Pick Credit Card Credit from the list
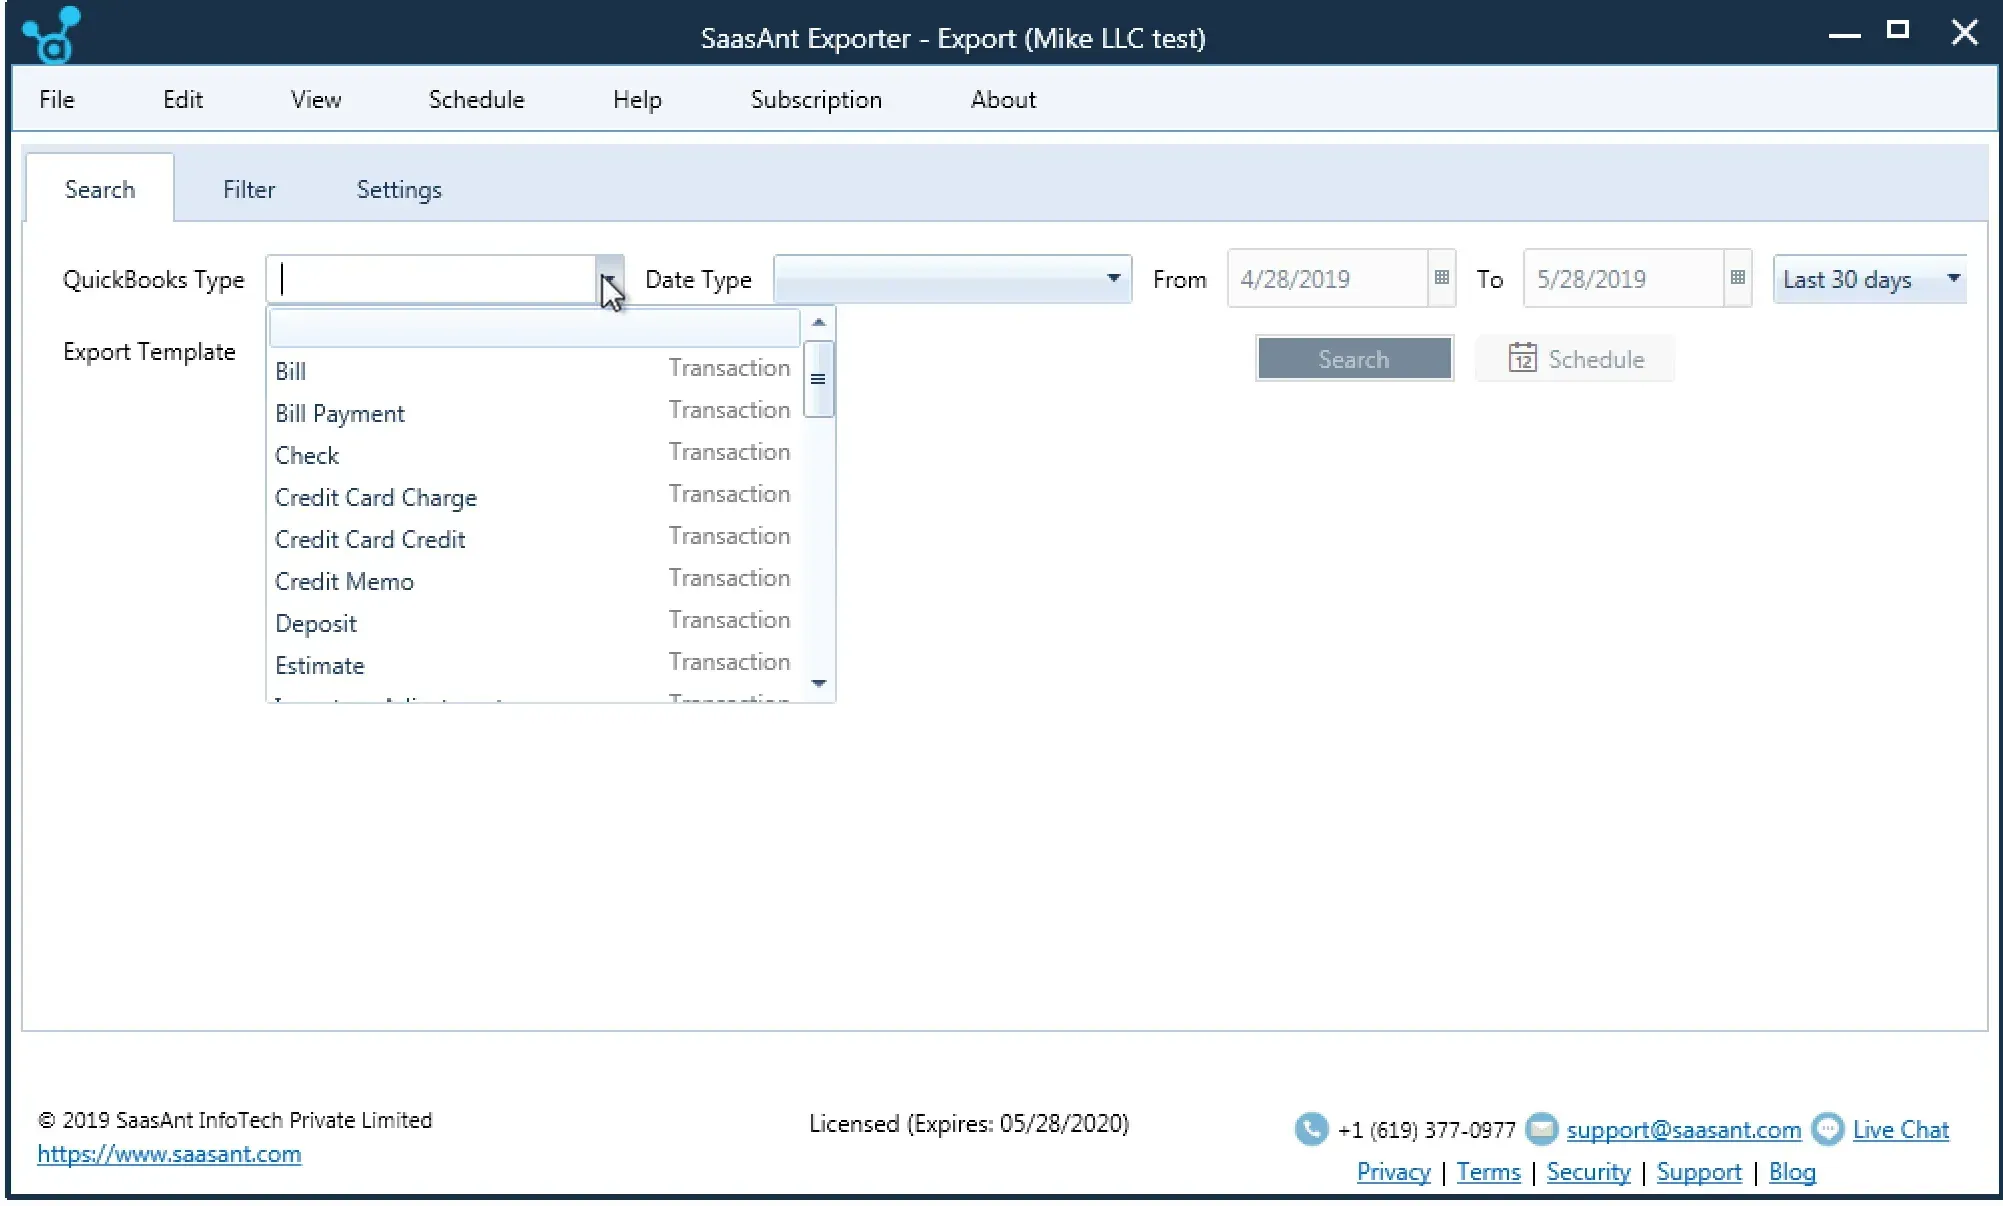Screen dimensions: 2003x1206 click(535, 539)
